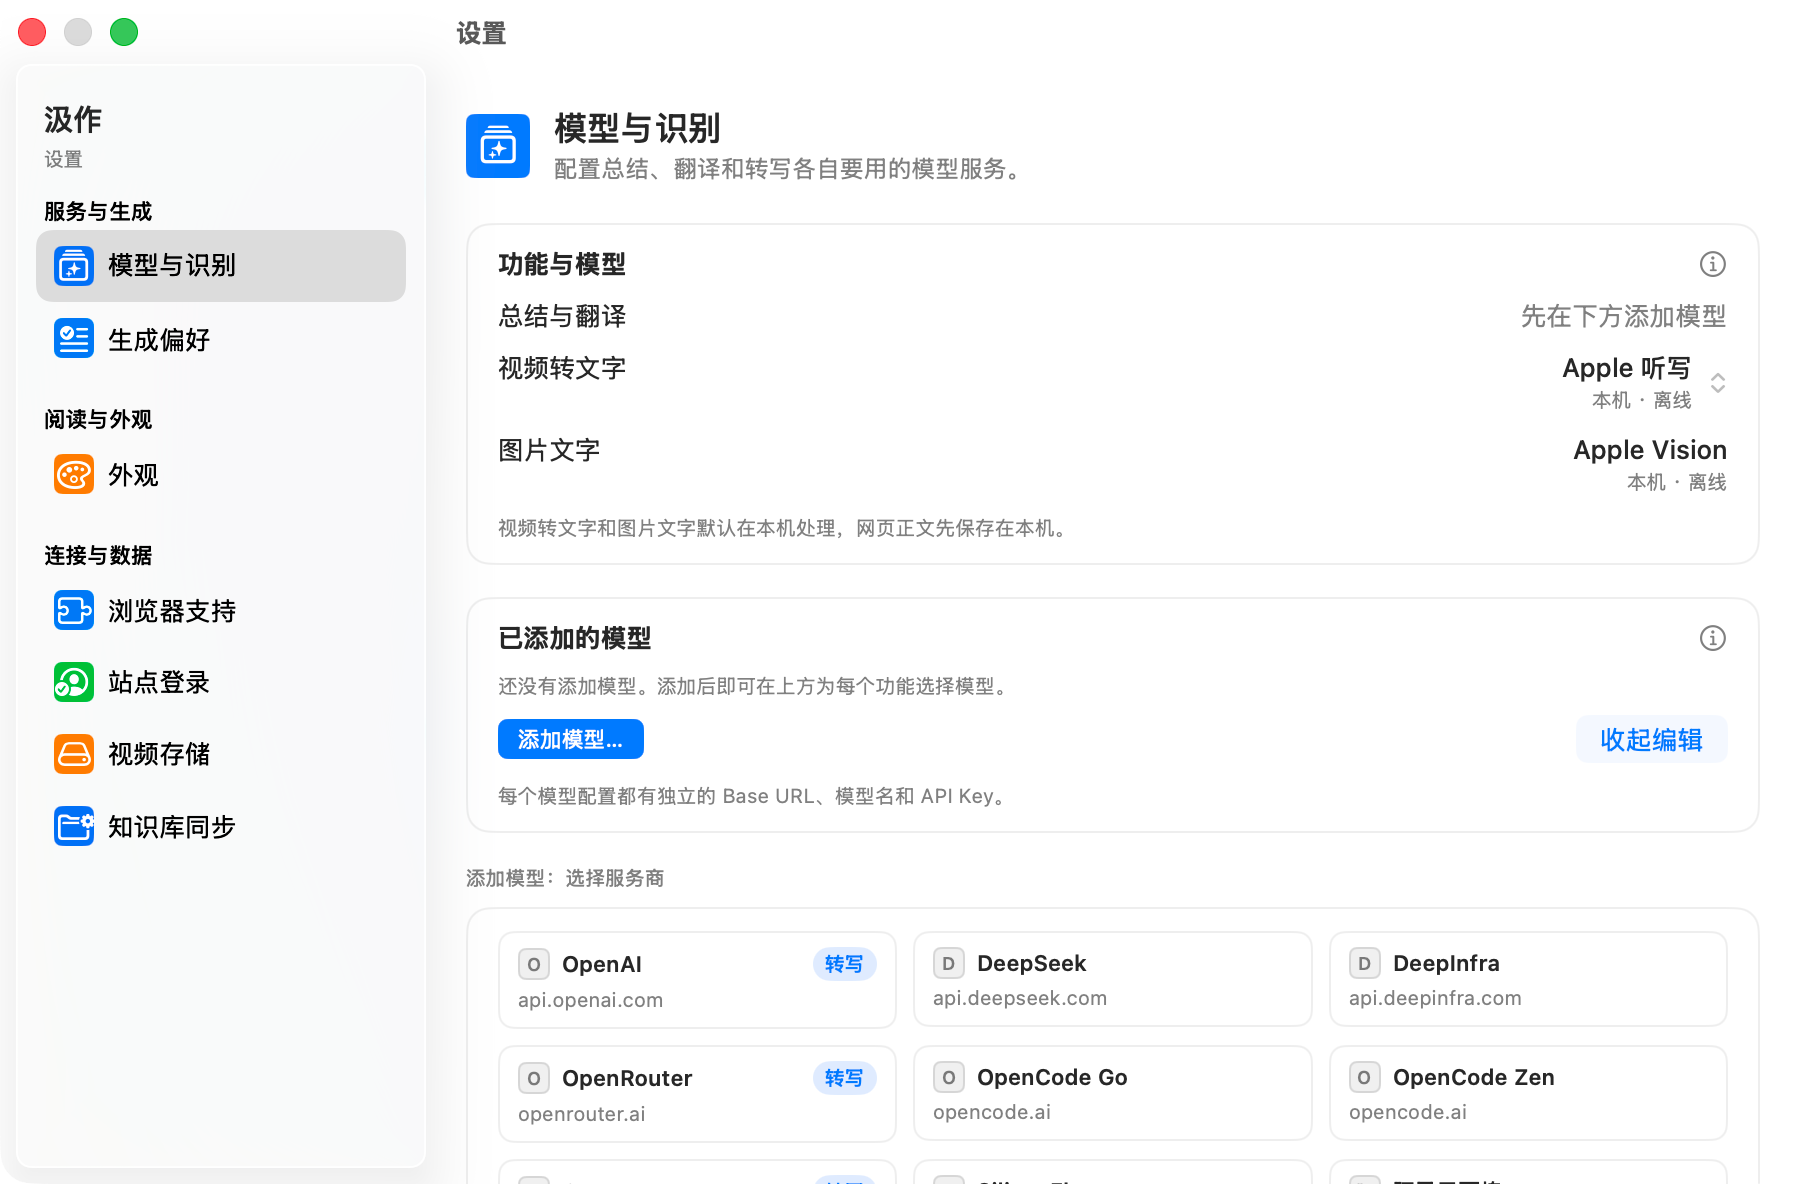
Task: Choose the OpenRouter provider card
Action: 697,1094
